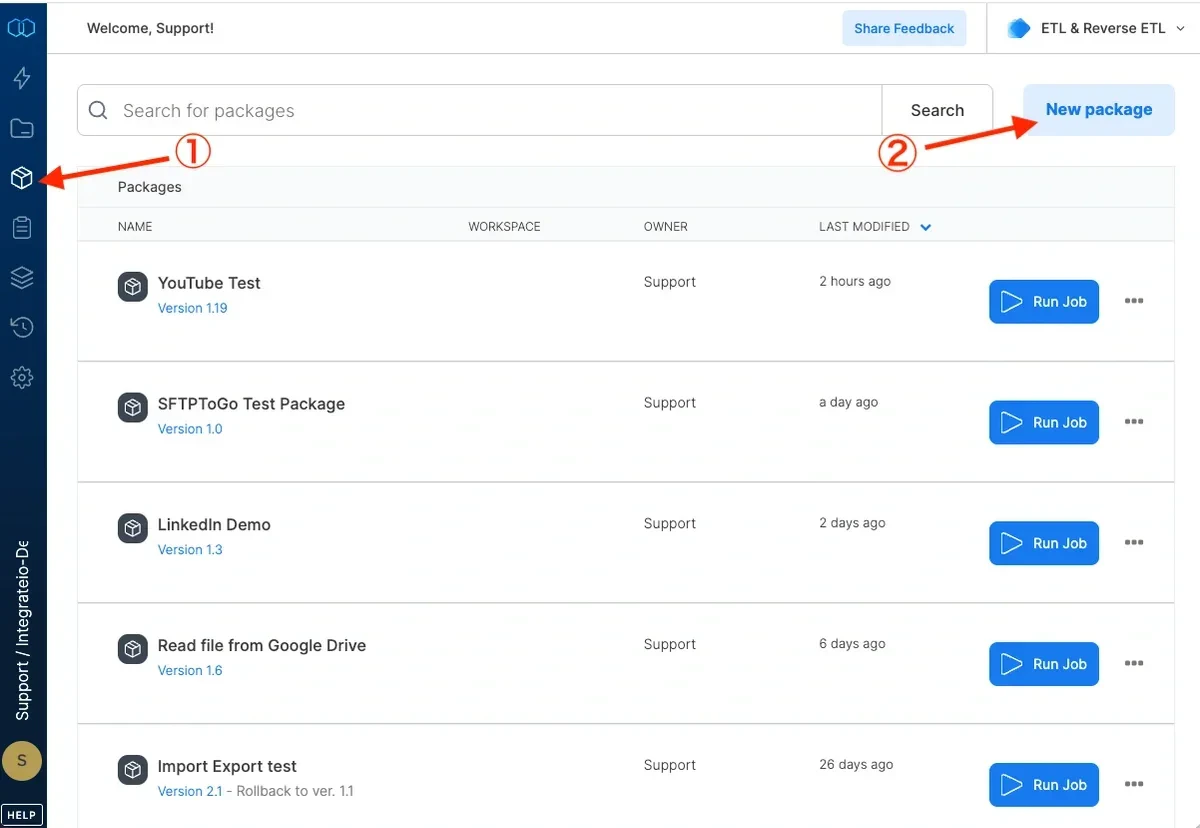Screen dimensions: 1200x828
Task: Click the Share Feedback button
Action: coord(903,28)
